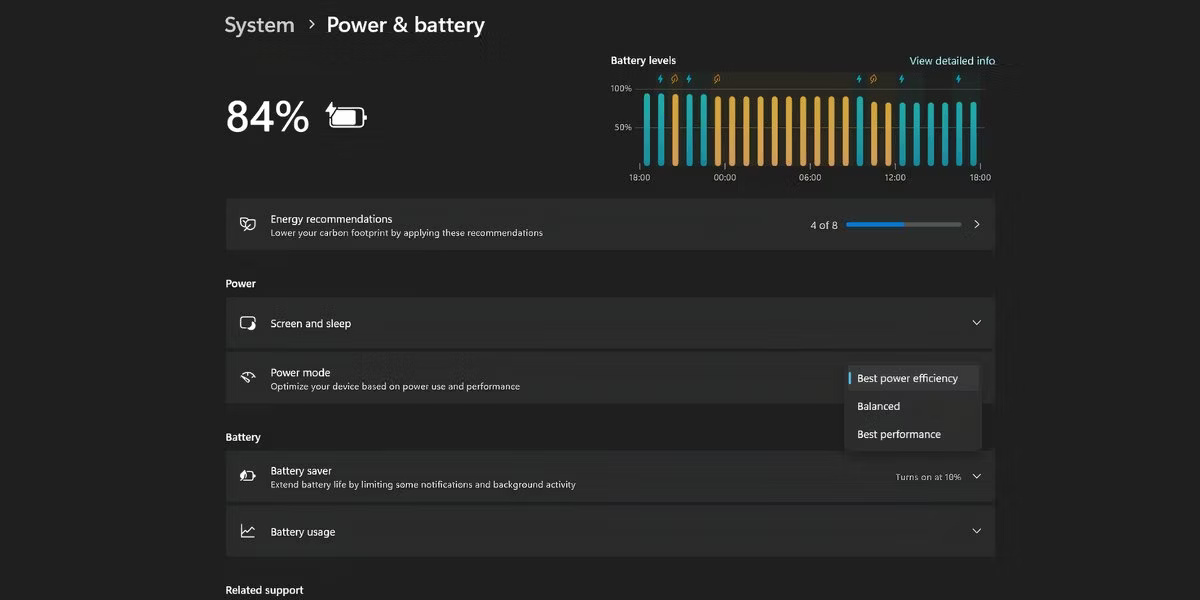
Task: Go back to System in breadcrumb
Action: coord(259,25)
